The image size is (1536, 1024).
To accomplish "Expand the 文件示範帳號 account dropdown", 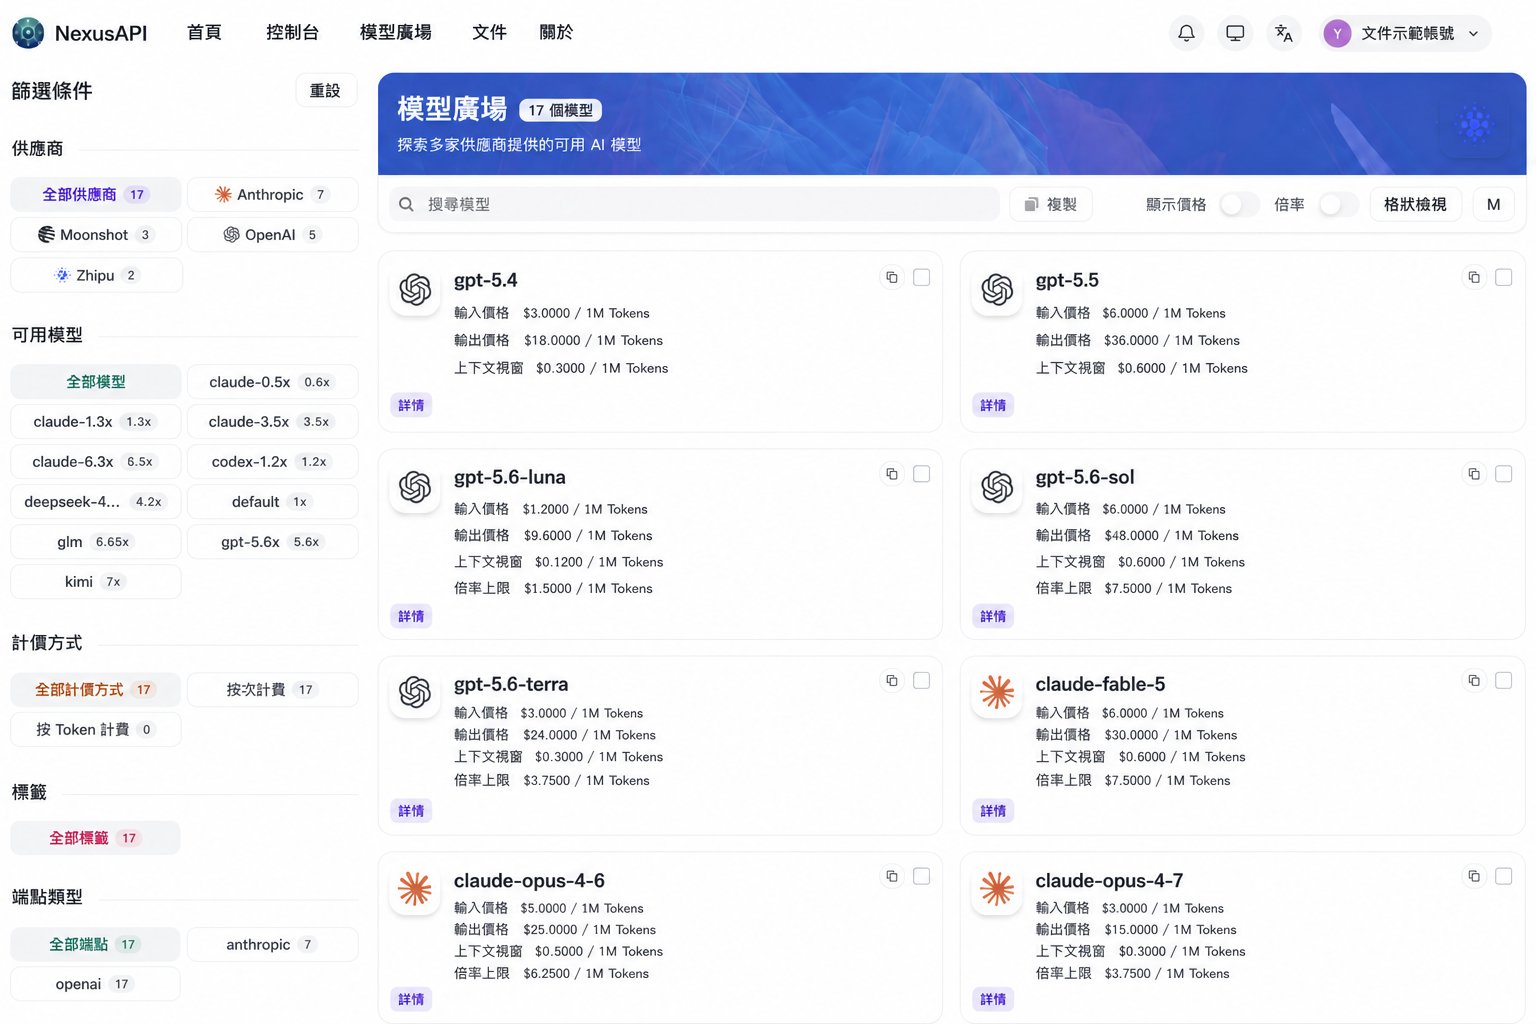I will (1405, 33).
